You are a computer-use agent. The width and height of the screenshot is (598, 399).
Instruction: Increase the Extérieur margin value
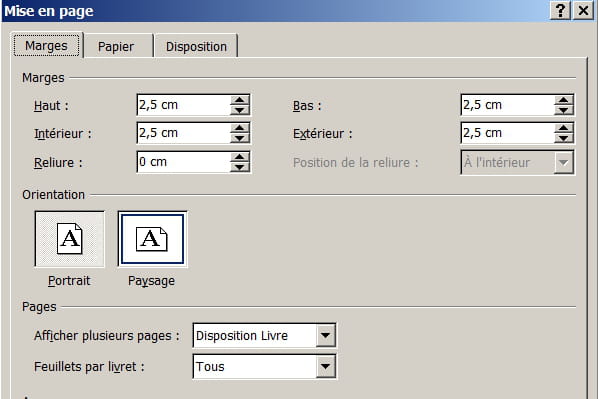point(564,128)
